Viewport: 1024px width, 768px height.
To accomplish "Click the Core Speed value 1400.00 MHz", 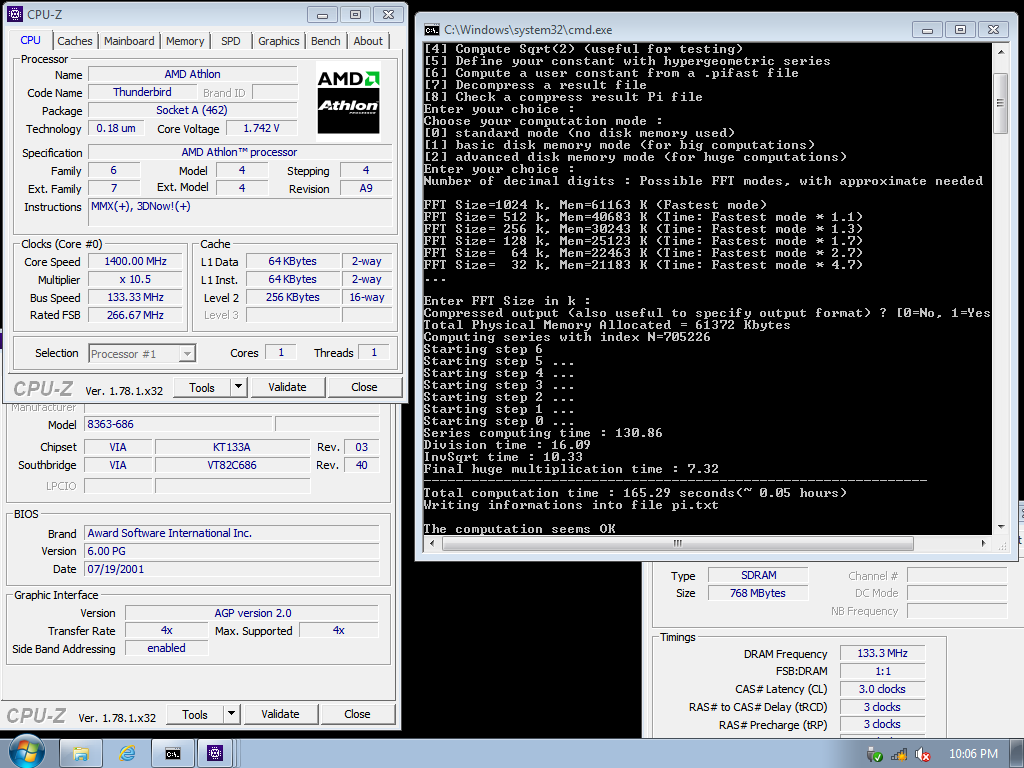I will [x=135, y=261].
